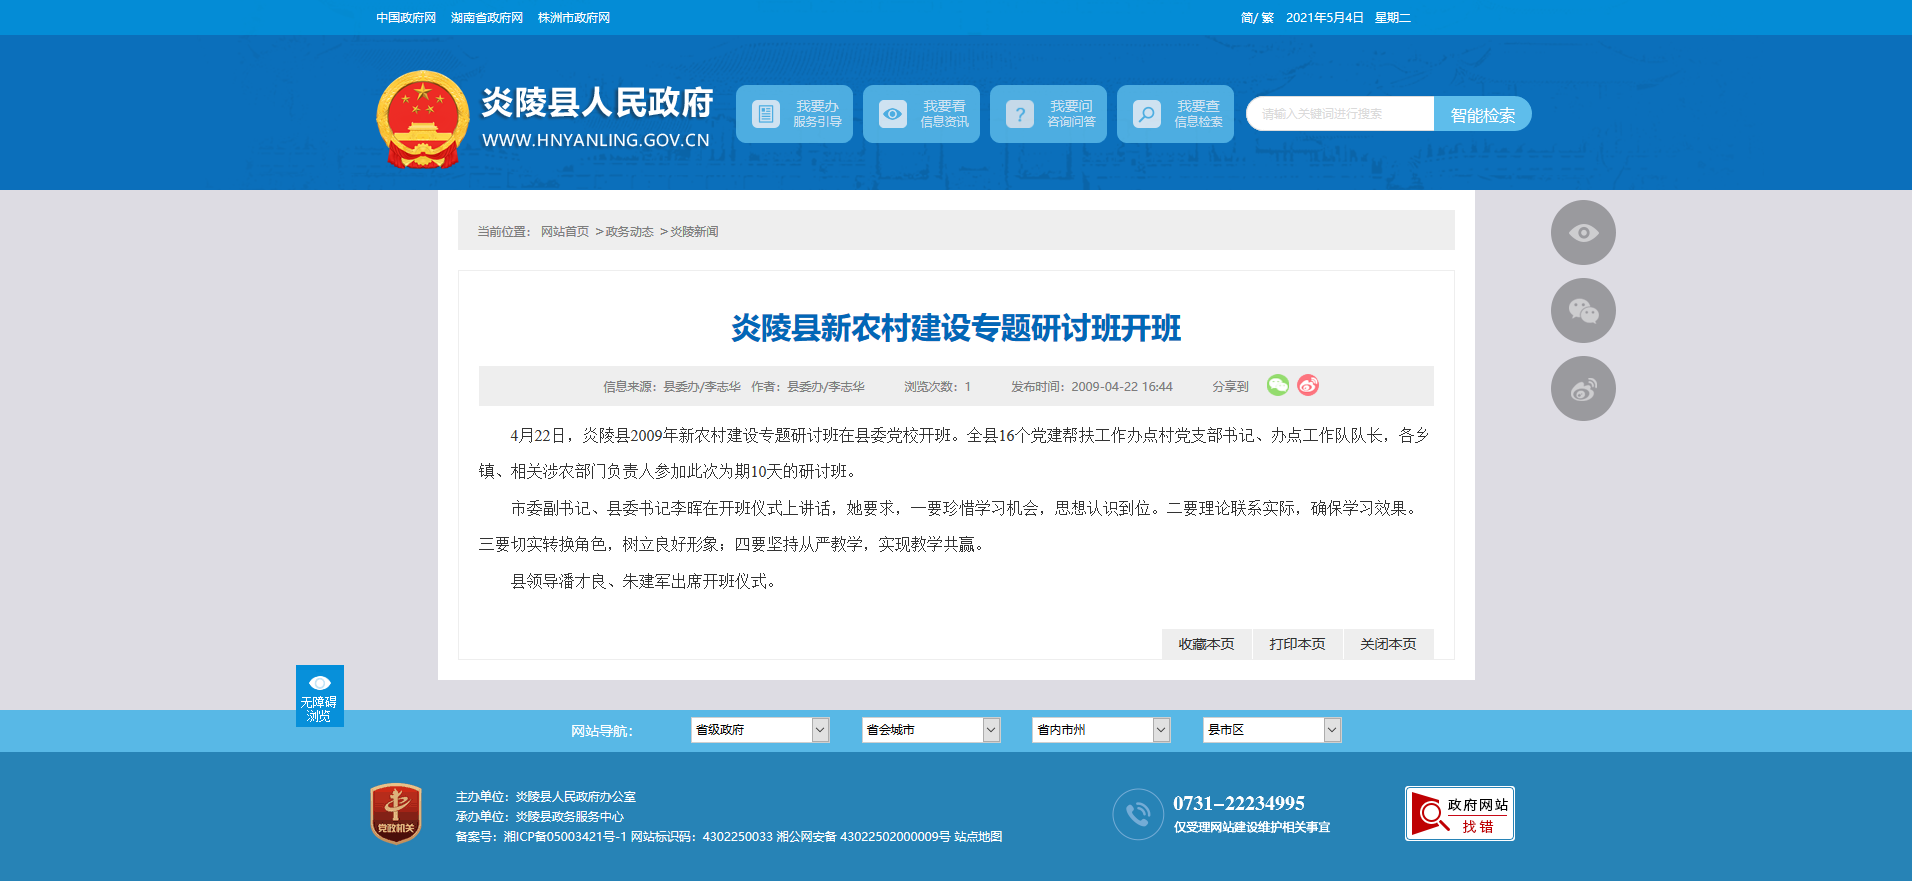Click the 党政机关 emblem icon
The height and width of the screenshot is (881, 1912).
click(396, 813)
